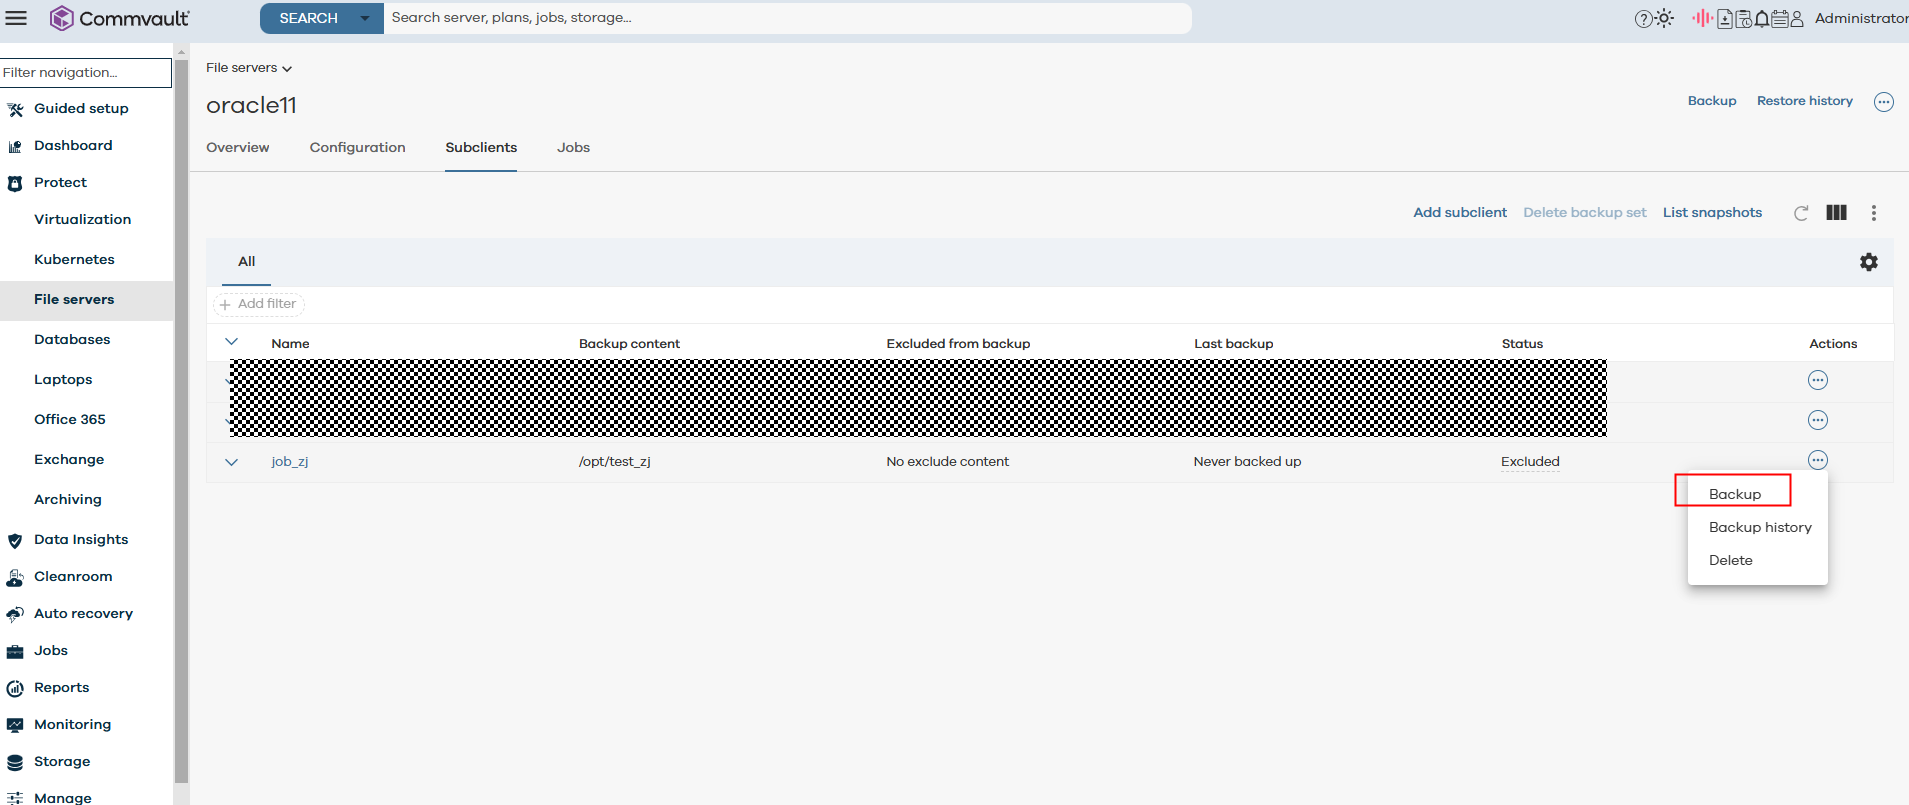
Task: Open the column chooser icon
Action: [x=1836, y=213]
